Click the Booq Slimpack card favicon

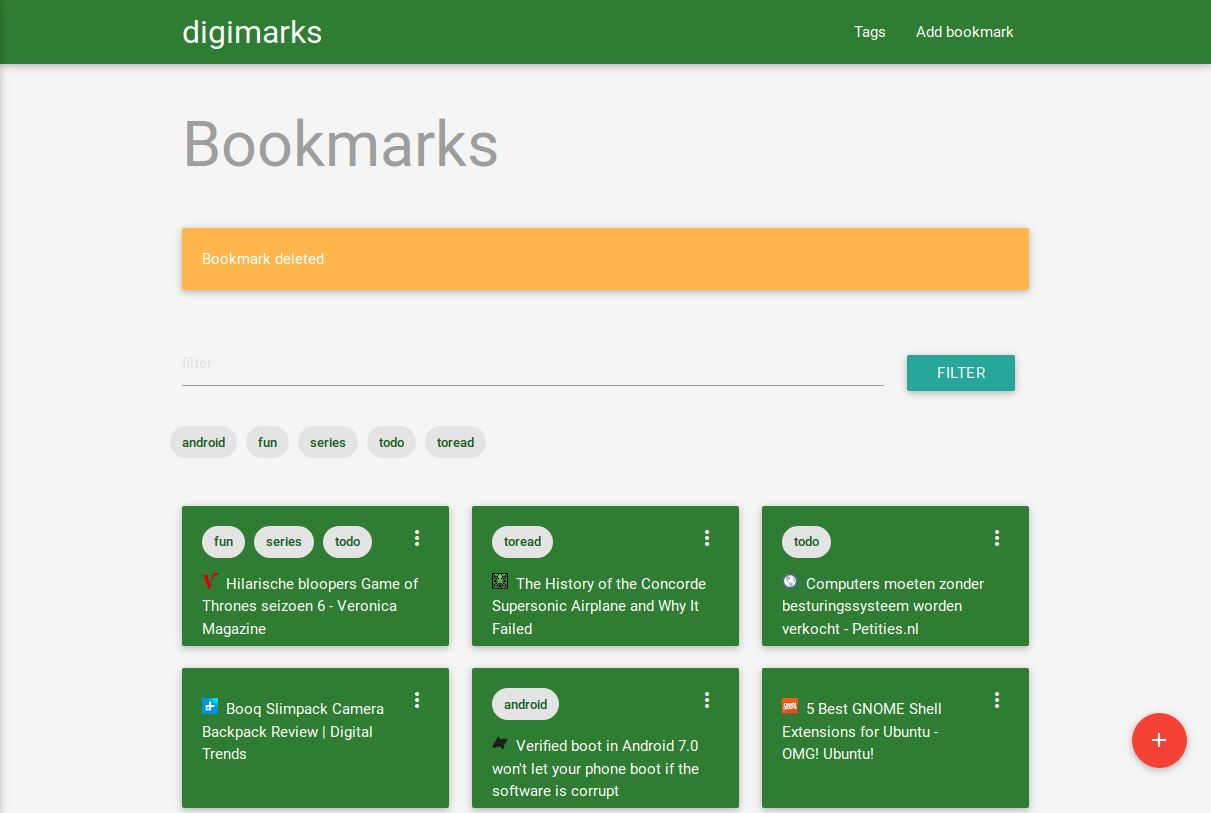click(x=209, y=706)
